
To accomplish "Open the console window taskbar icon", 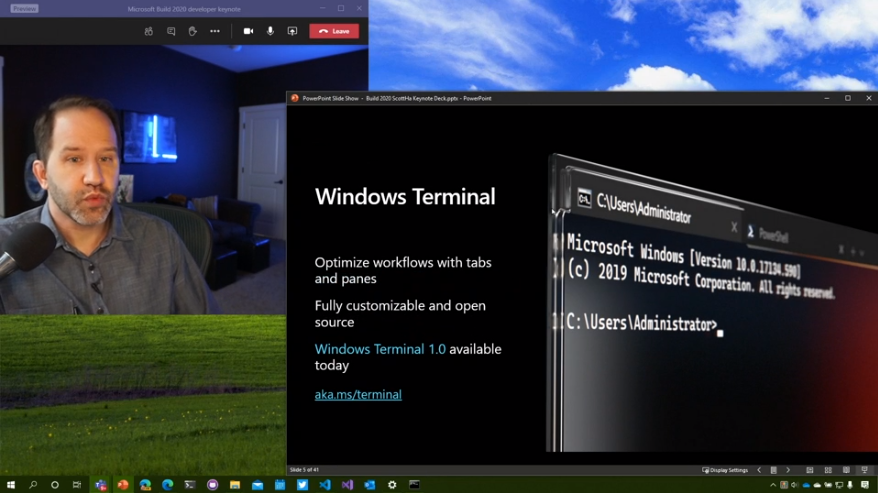I will 414,485.
